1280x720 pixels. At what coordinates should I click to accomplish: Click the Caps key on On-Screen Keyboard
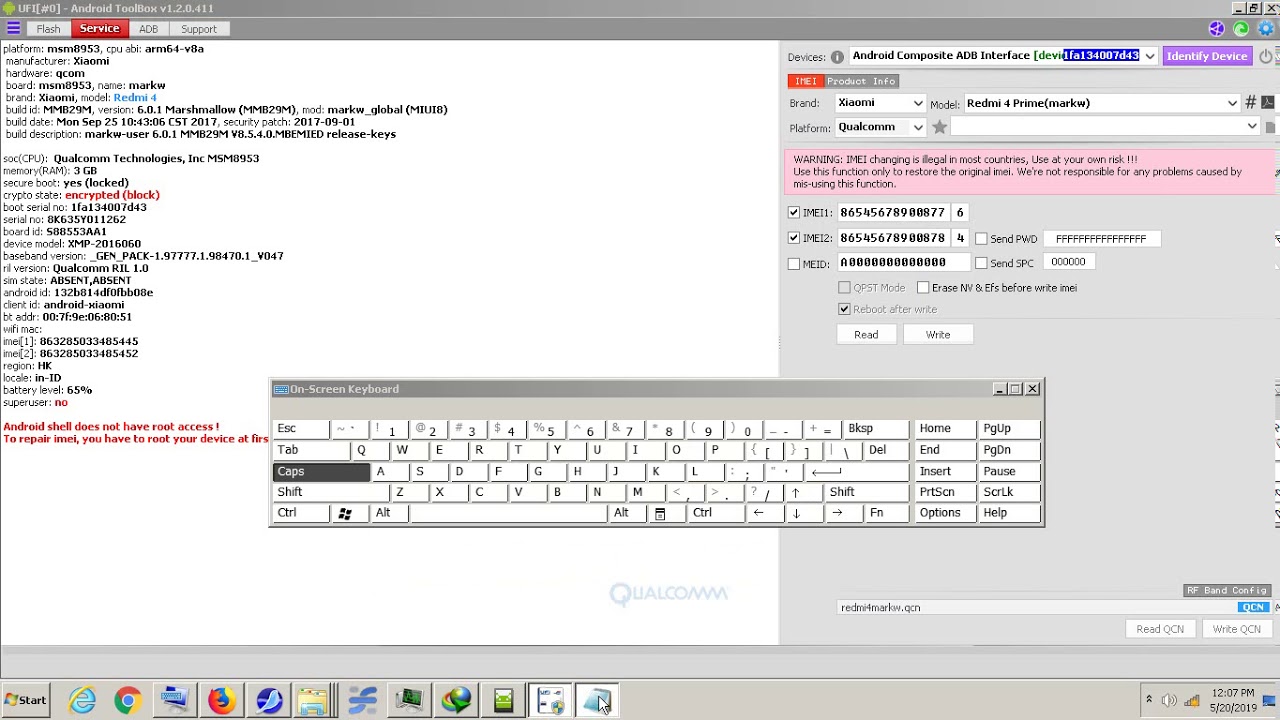(x=321, y=472)
